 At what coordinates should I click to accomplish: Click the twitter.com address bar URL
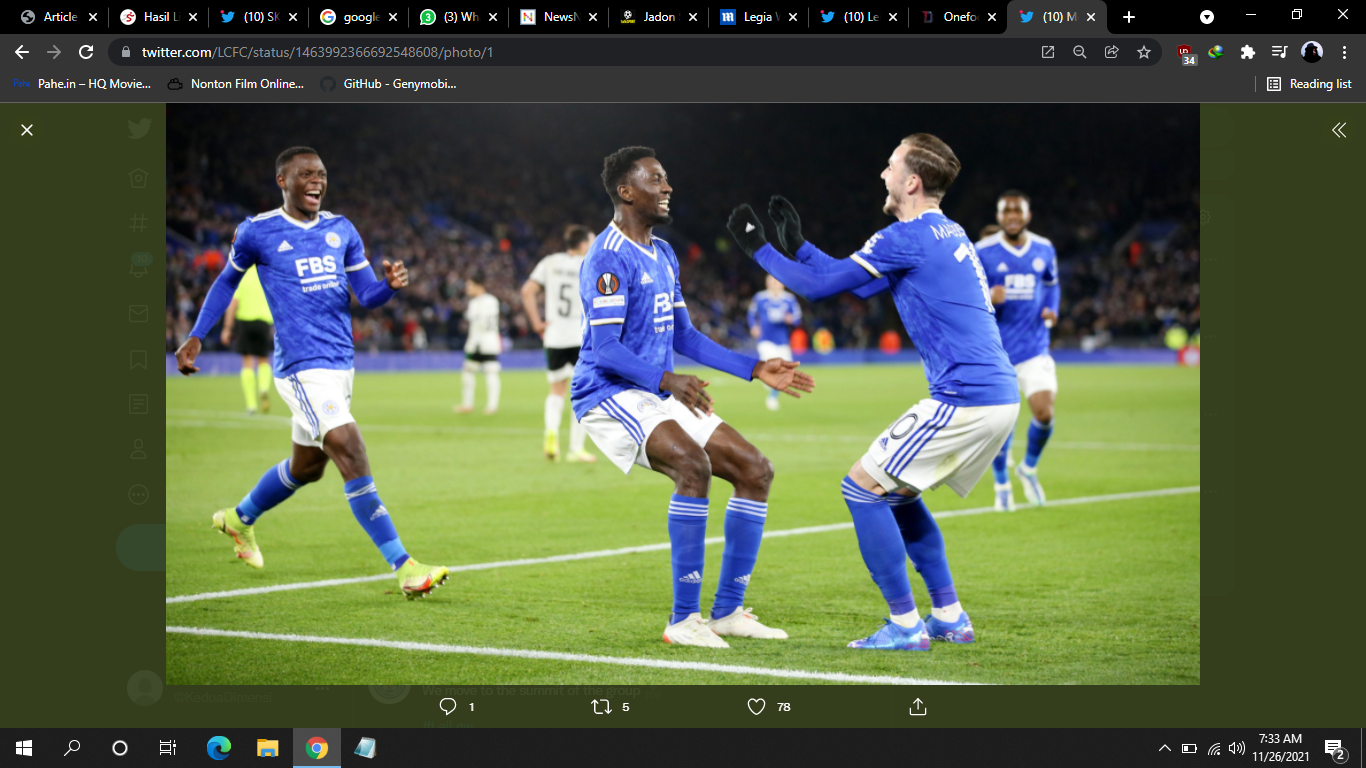318,52
